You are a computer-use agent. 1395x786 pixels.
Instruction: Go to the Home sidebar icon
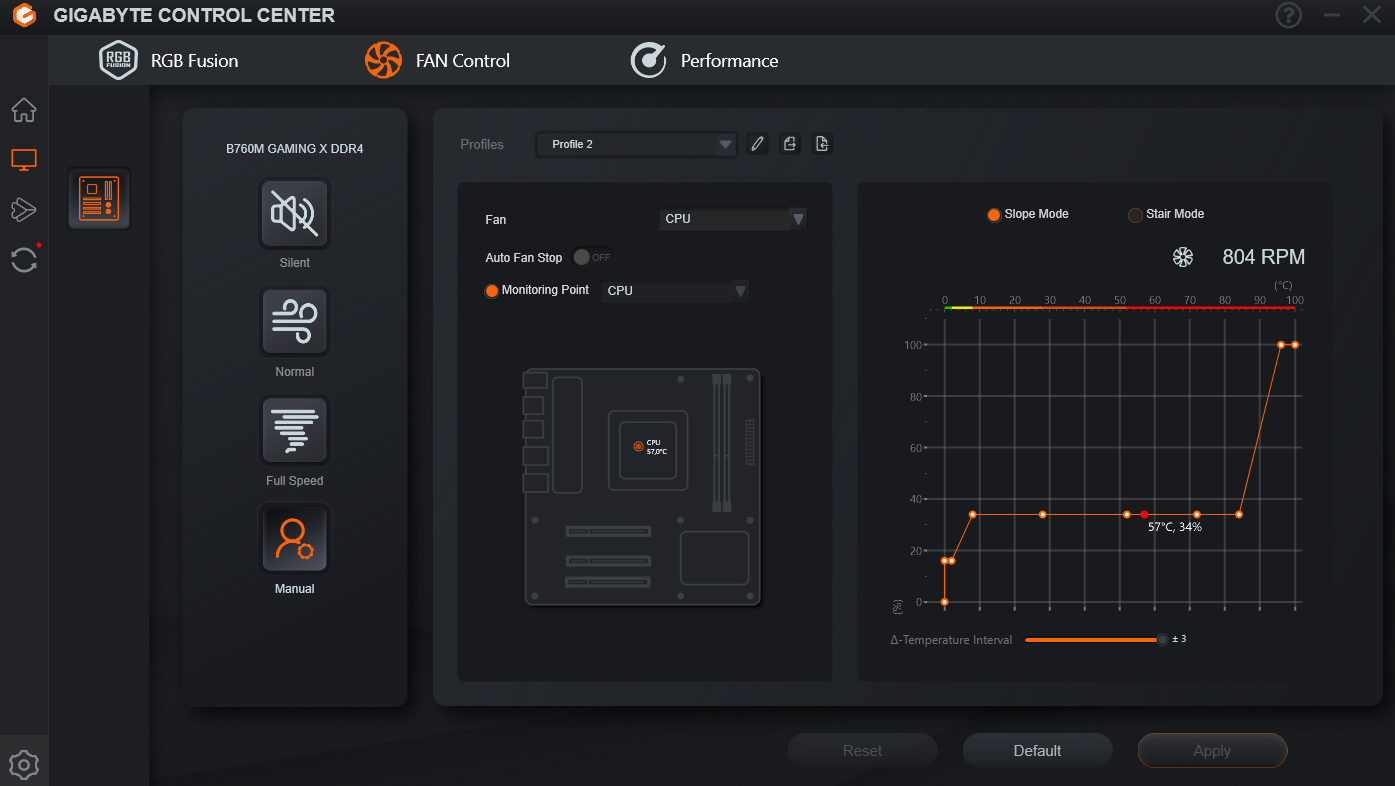click(x=24, y=109)
